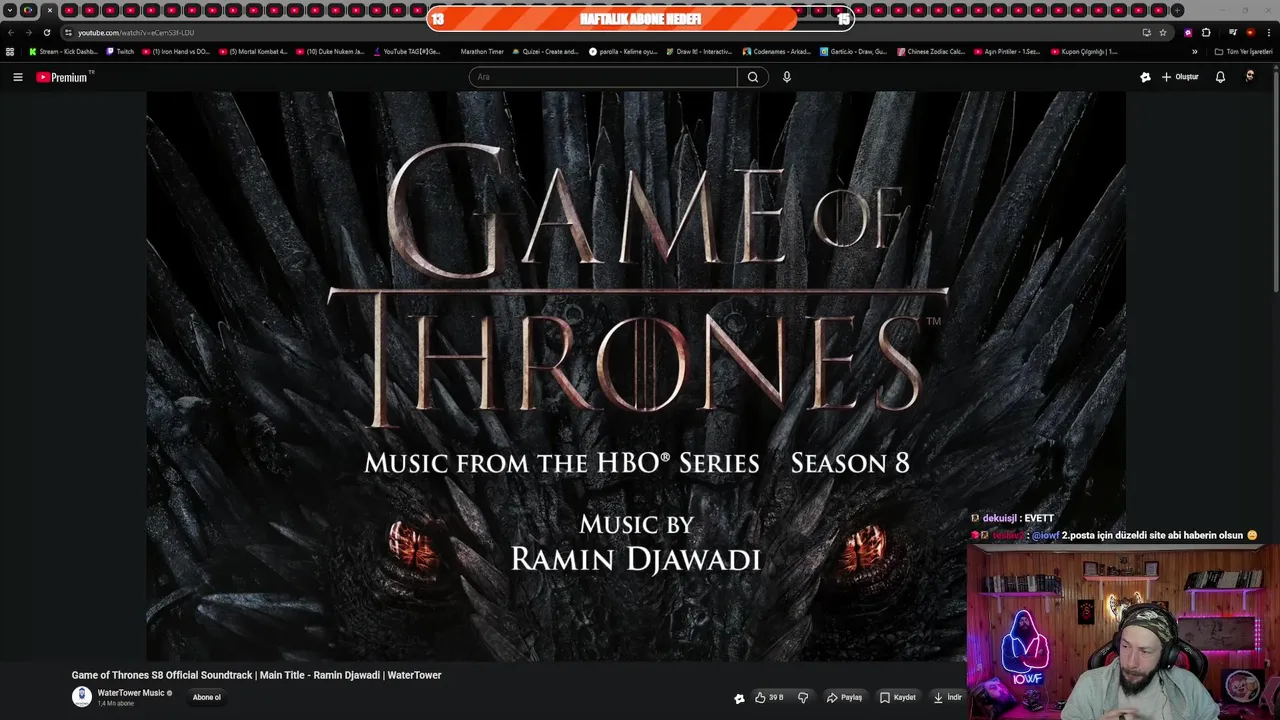Open Iron Hand vs DO... bookmark

[x=175, y=52]
